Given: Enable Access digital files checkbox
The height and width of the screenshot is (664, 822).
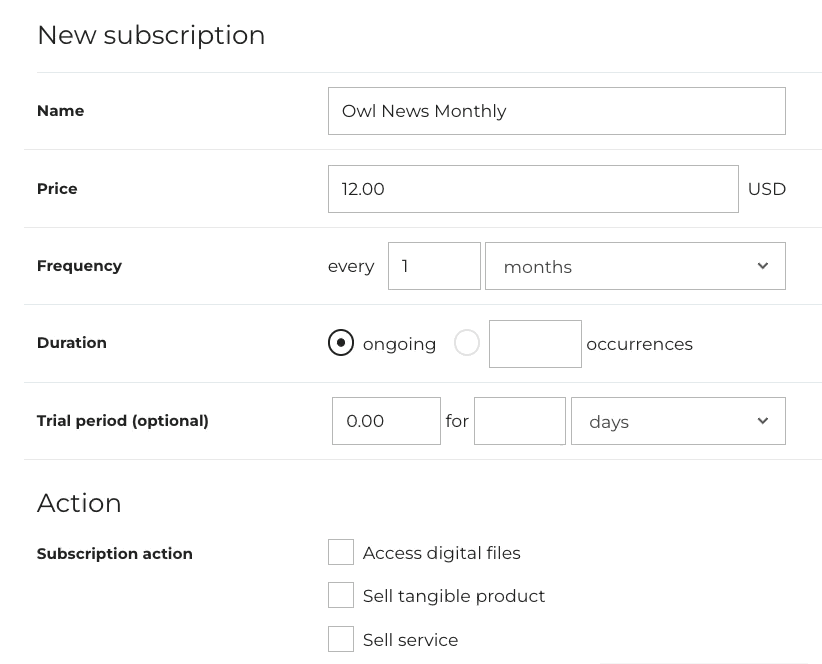Looking at the screenshot, I should [341, 552].
